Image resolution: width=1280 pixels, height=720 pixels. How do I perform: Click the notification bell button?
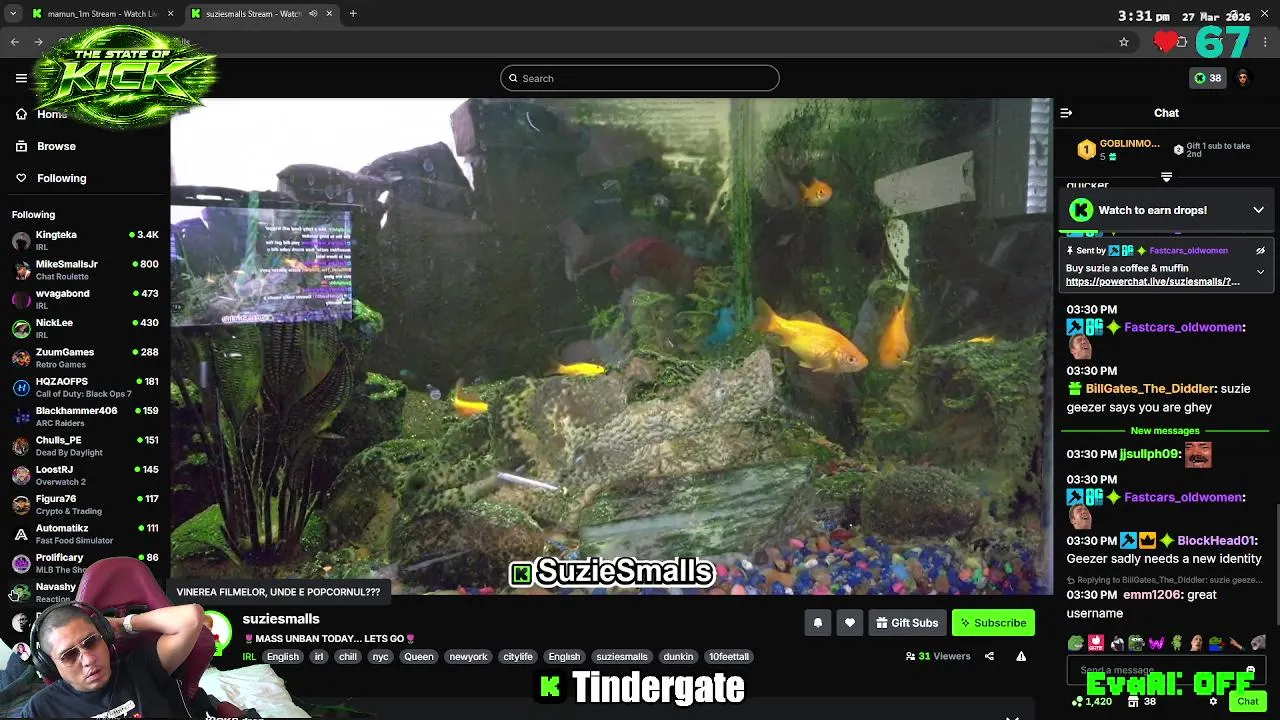tap(818, 623)
